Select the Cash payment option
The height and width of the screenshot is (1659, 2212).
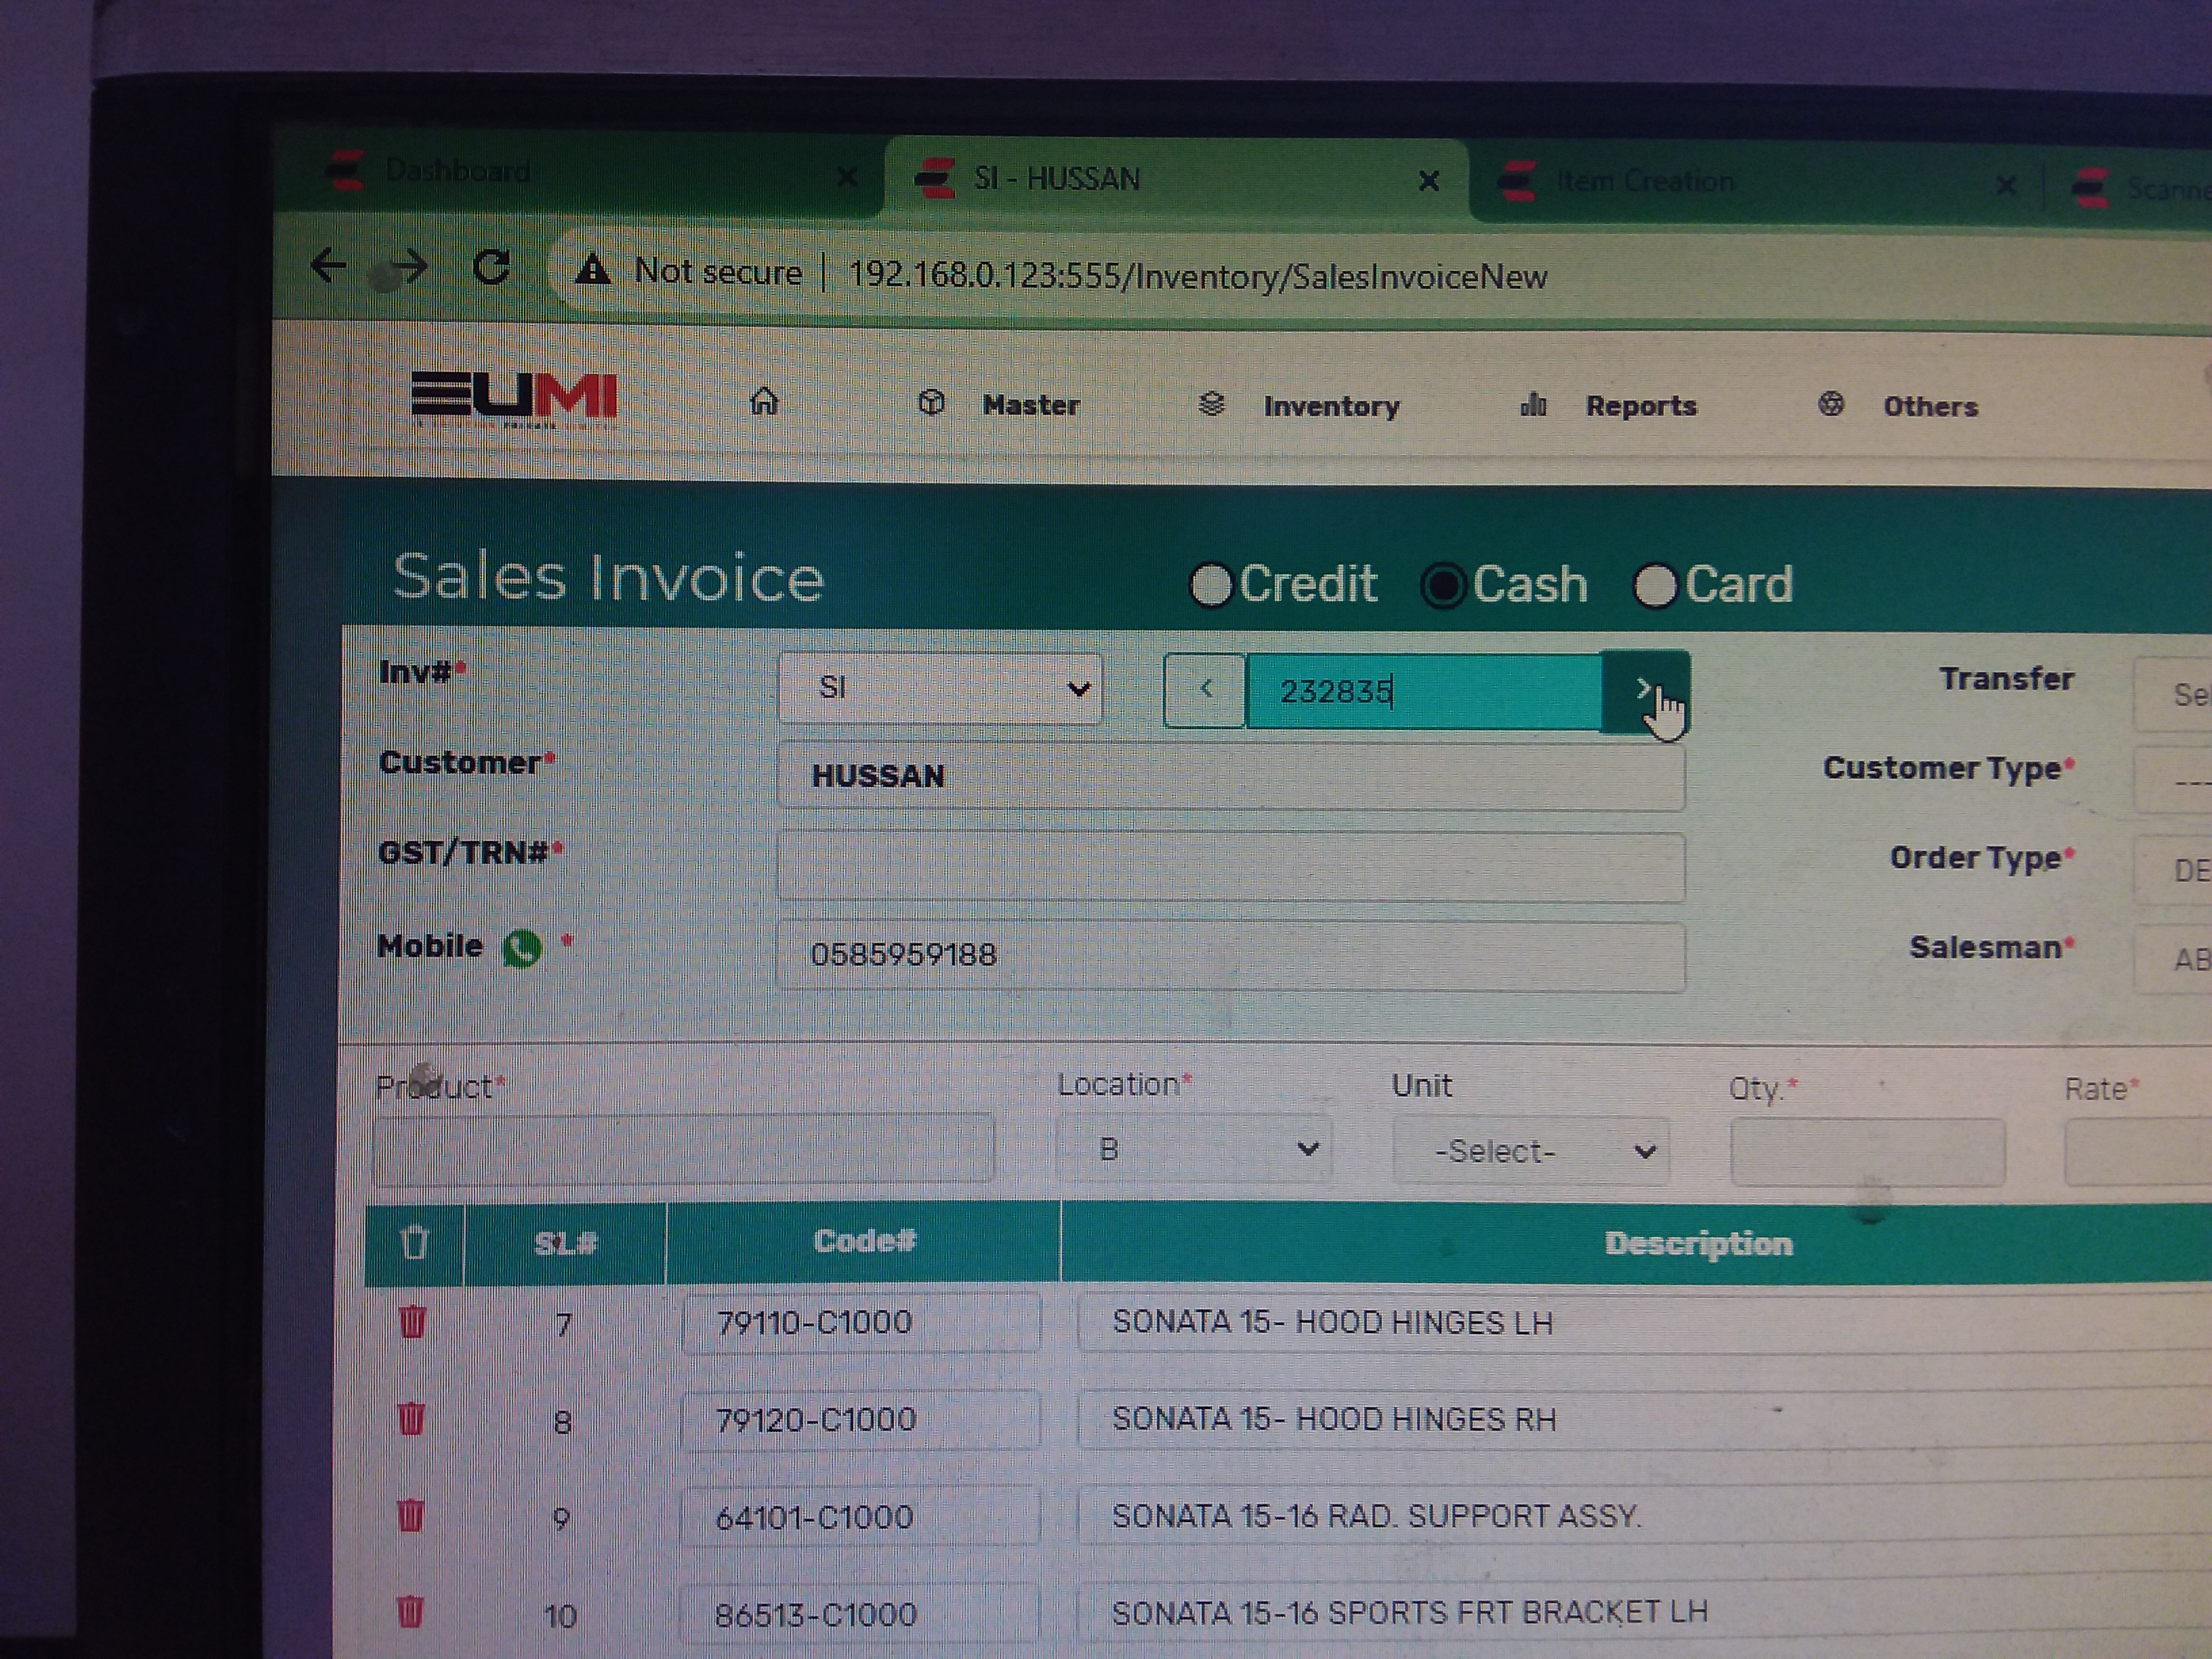(x=1444, y=586)
